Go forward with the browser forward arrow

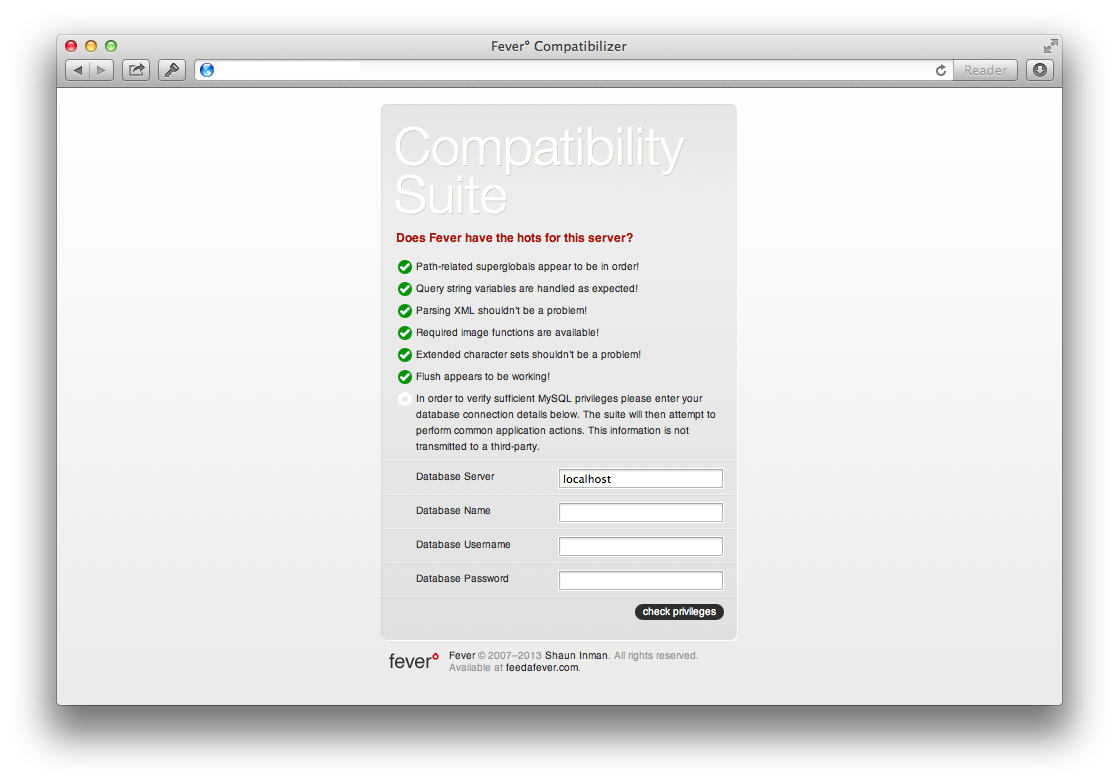click(101, 70)
